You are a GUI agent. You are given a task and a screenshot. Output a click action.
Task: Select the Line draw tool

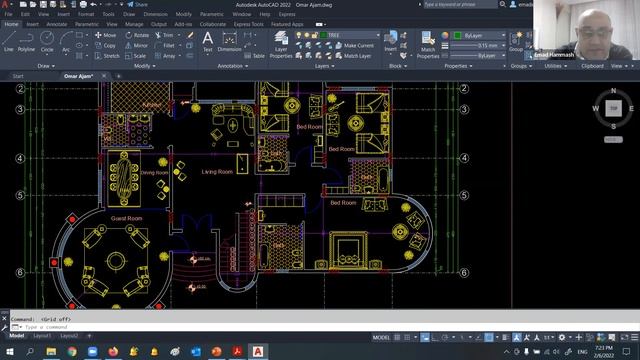click(x=9, y=42)
